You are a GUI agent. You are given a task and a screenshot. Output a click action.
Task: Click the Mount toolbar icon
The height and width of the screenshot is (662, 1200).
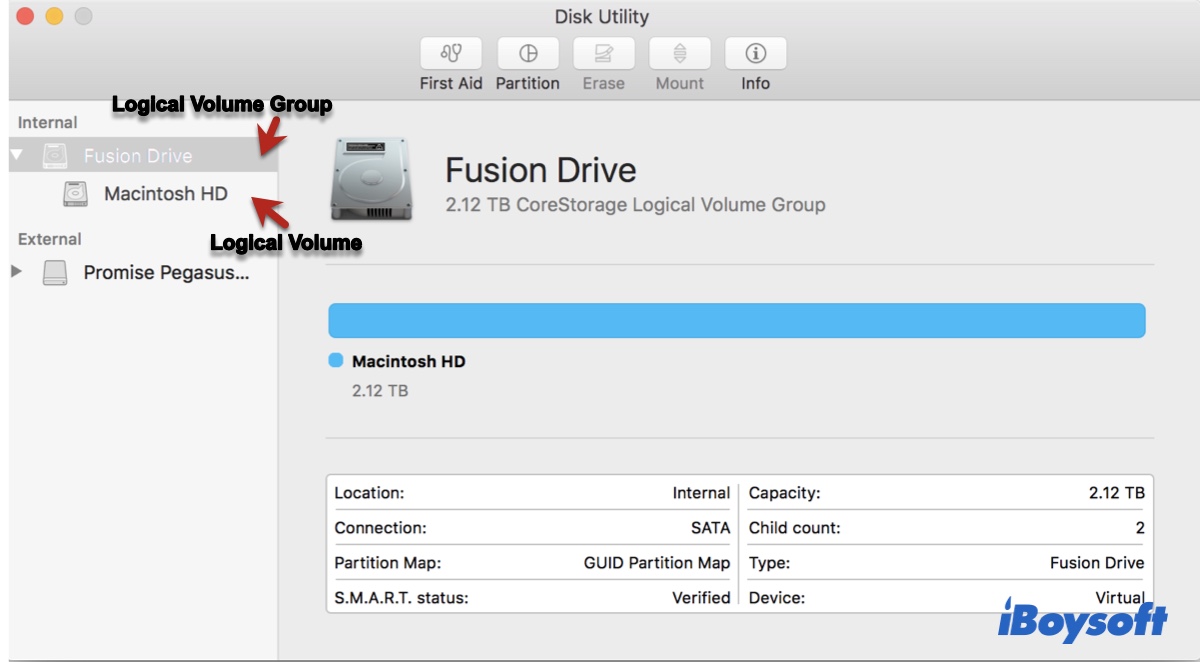(680, 53)
